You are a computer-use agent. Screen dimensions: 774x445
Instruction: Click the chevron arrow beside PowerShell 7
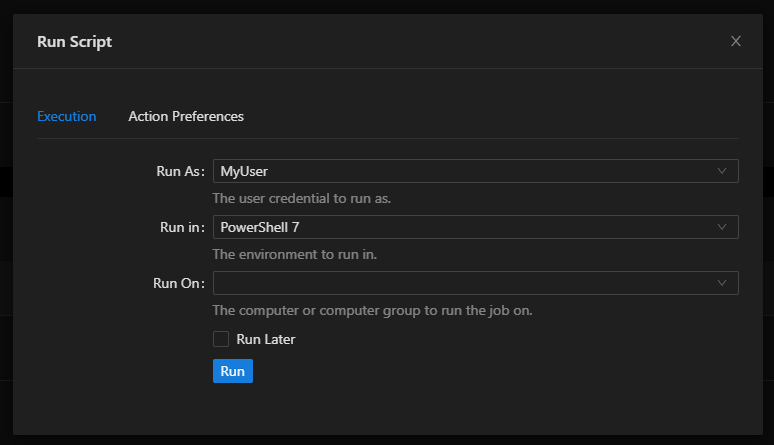(x=723, y=227)
